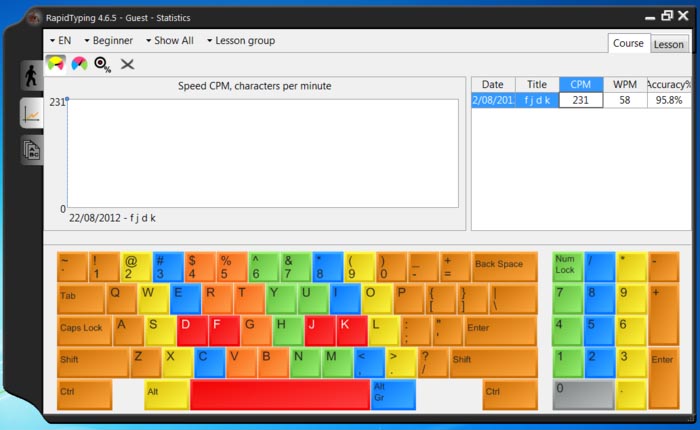Show the accuracy percent target view

click(x=102, y=64)
